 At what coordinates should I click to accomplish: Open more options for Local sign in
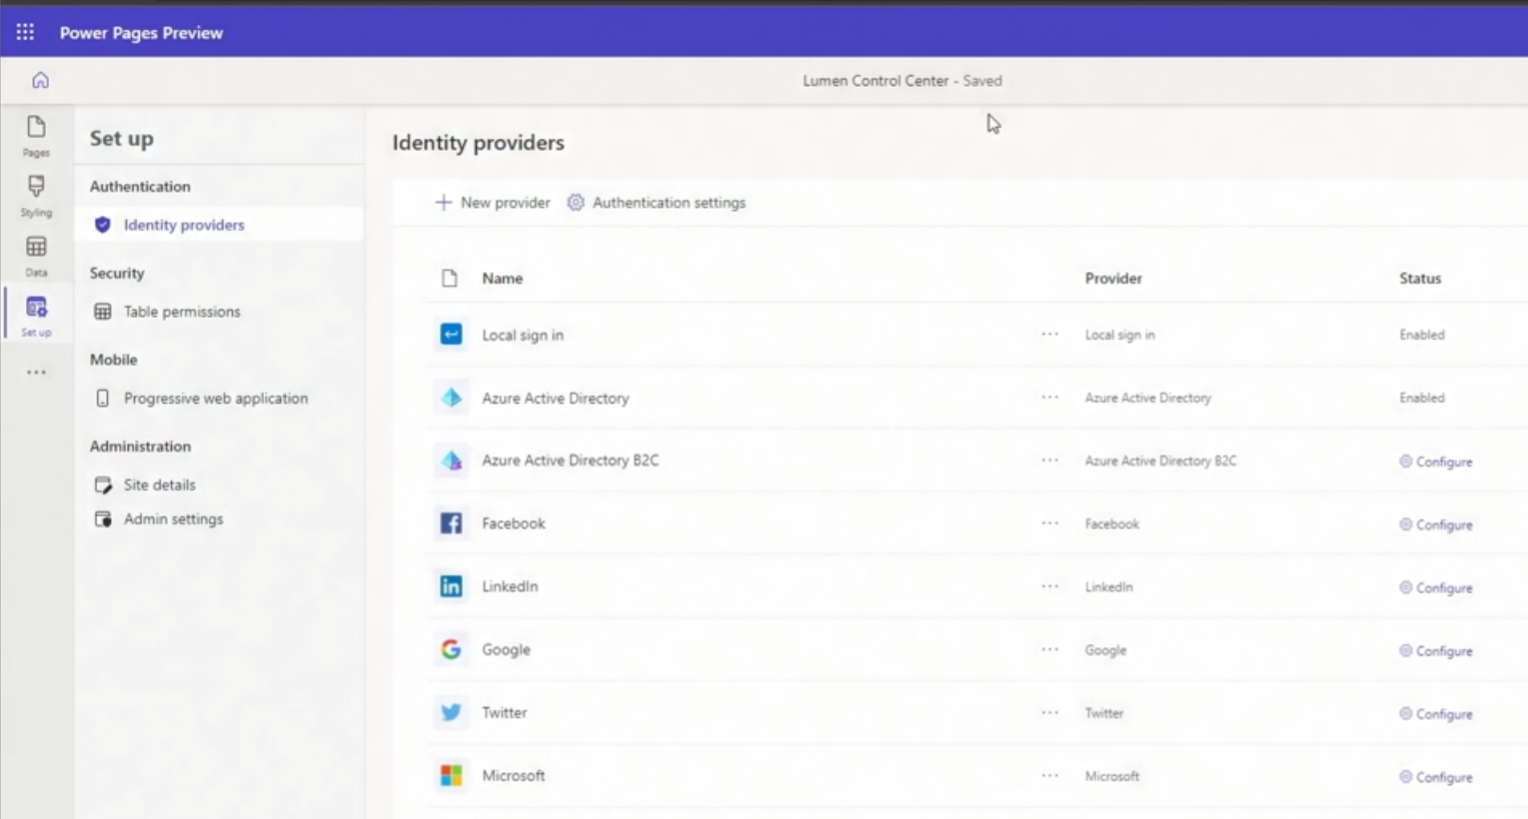point(1049,335)
